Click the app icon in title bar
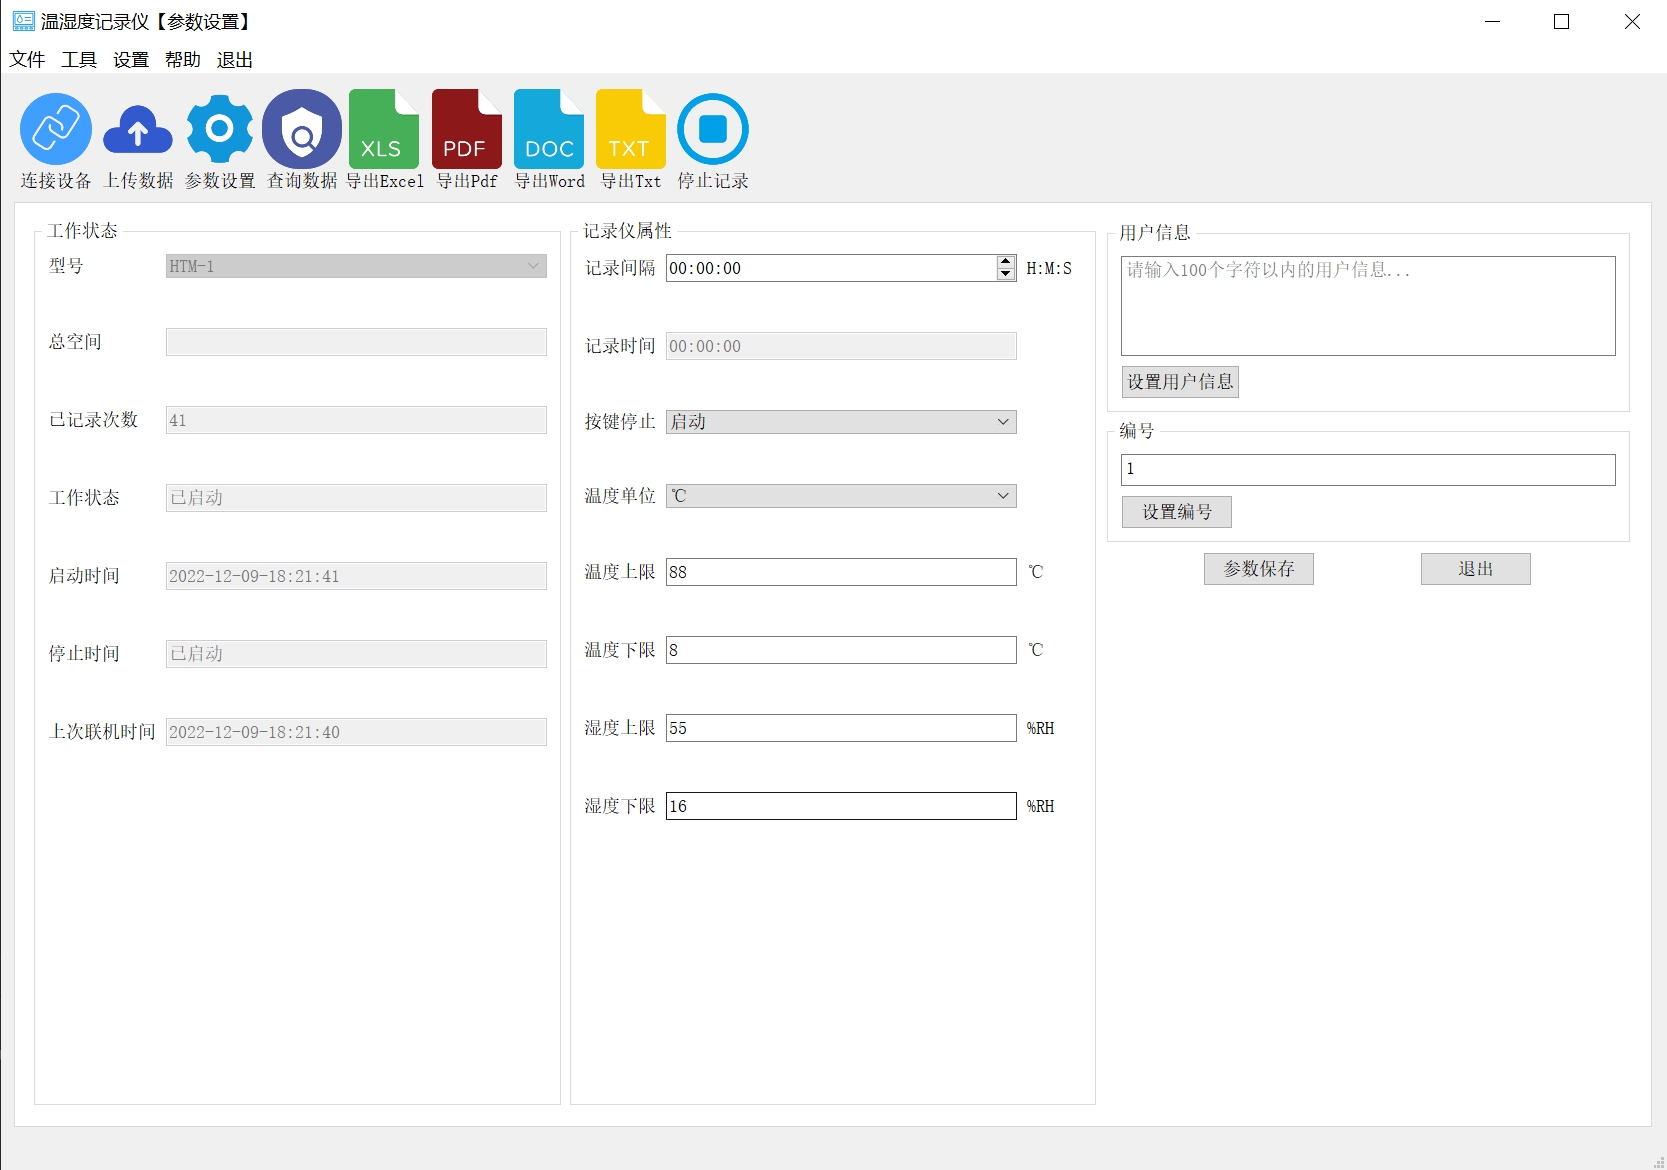 (23, 21)
